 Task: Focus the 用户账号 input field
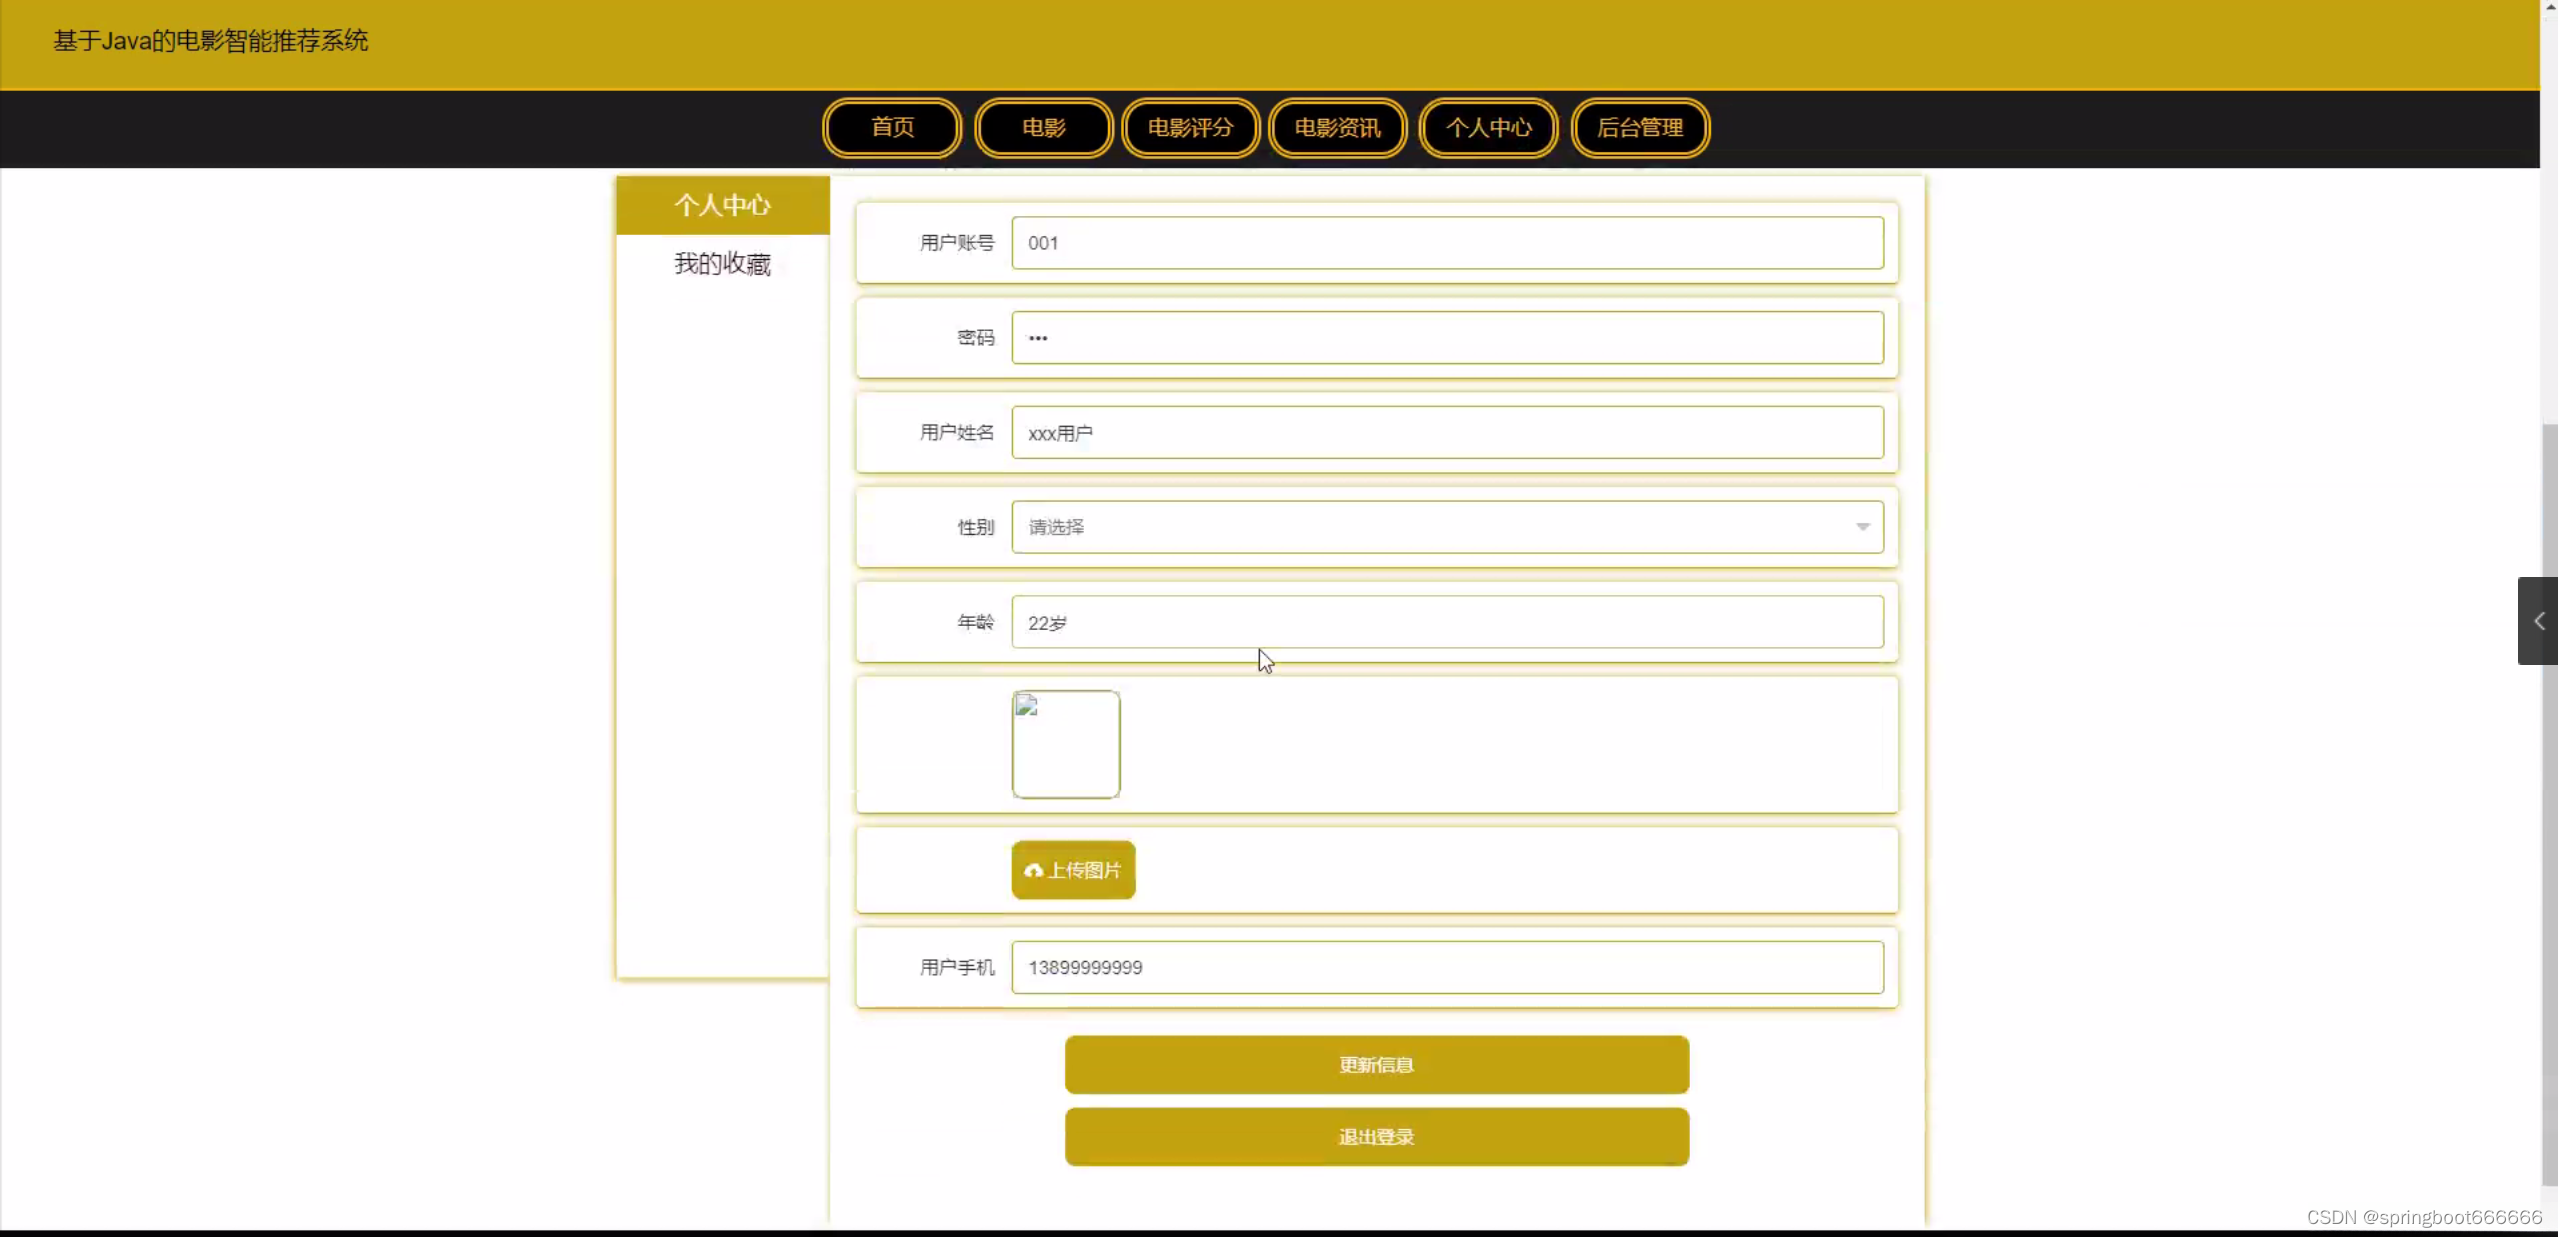[1446, 243]
